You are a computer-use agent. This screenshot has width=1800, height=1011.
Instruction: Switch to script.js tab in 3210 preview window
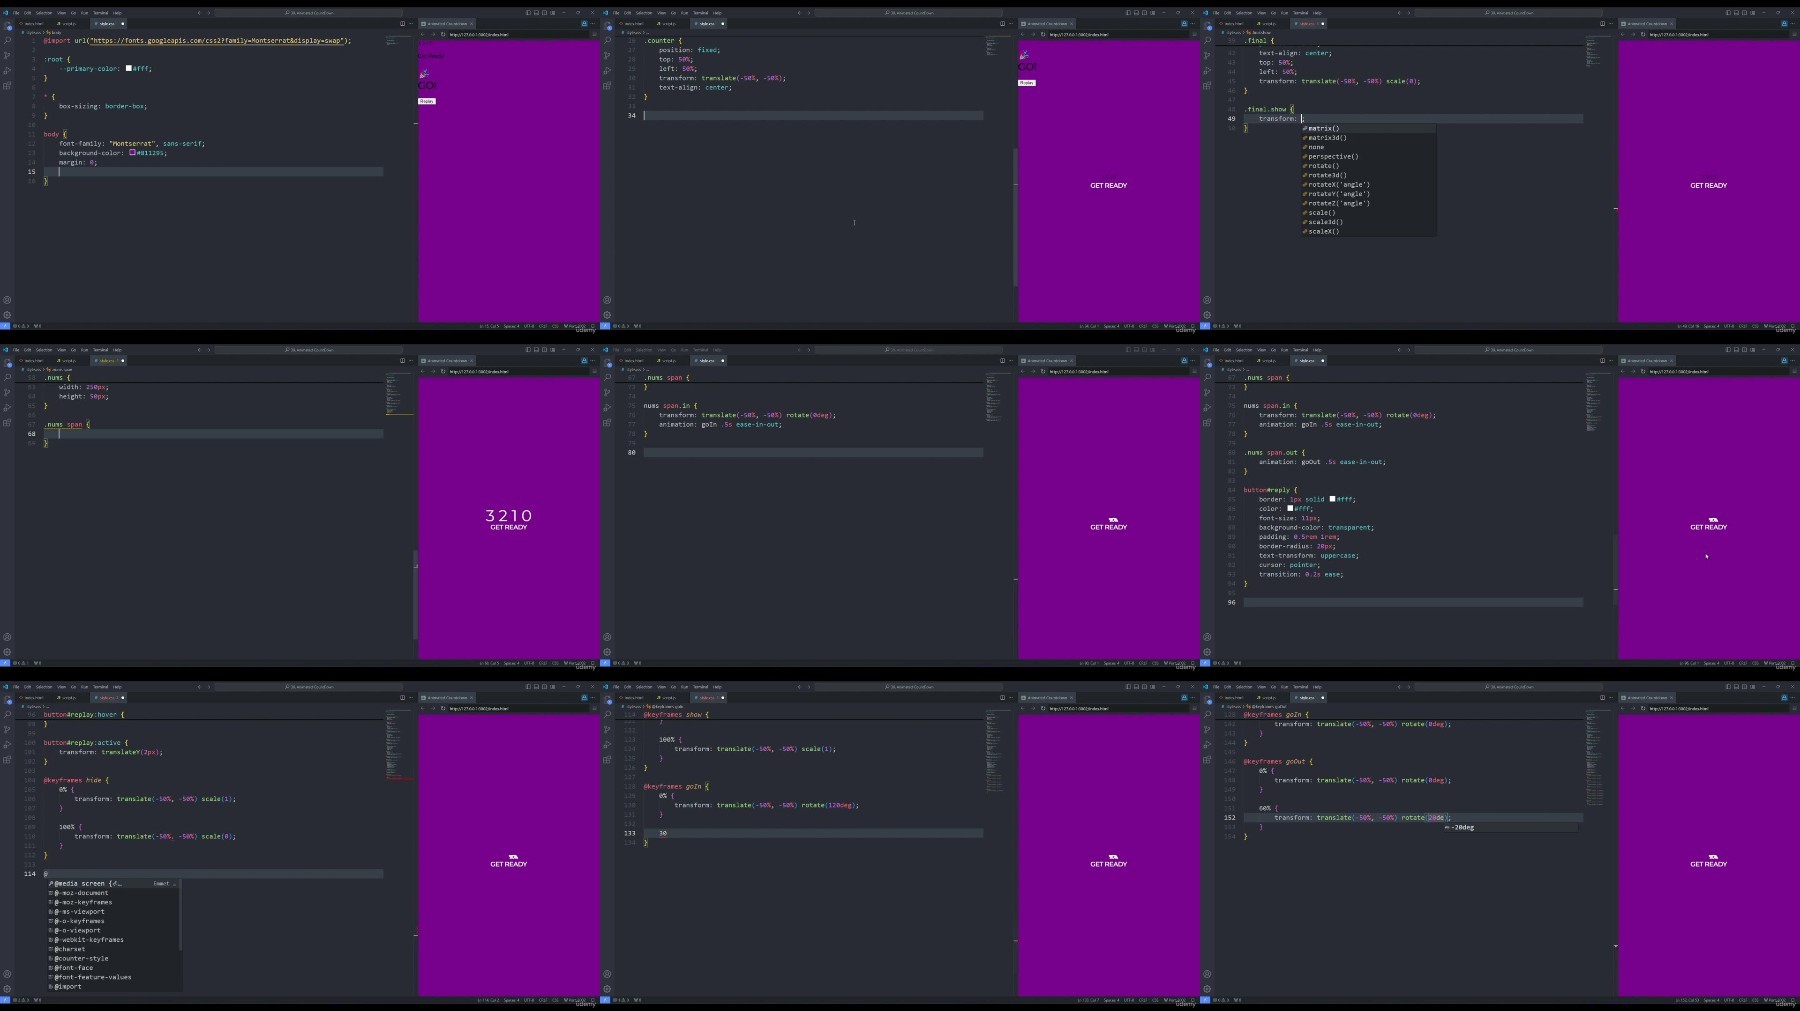coord(69,360)
